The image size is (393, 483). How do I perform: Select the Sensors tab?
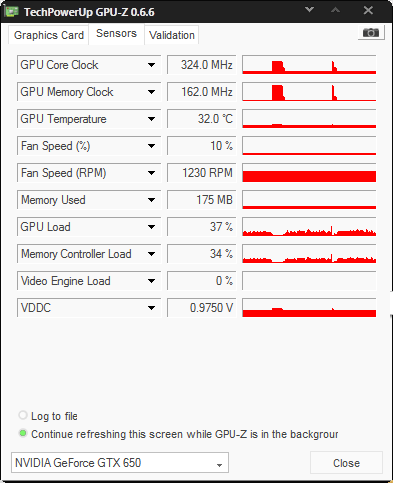pos(116,33)
